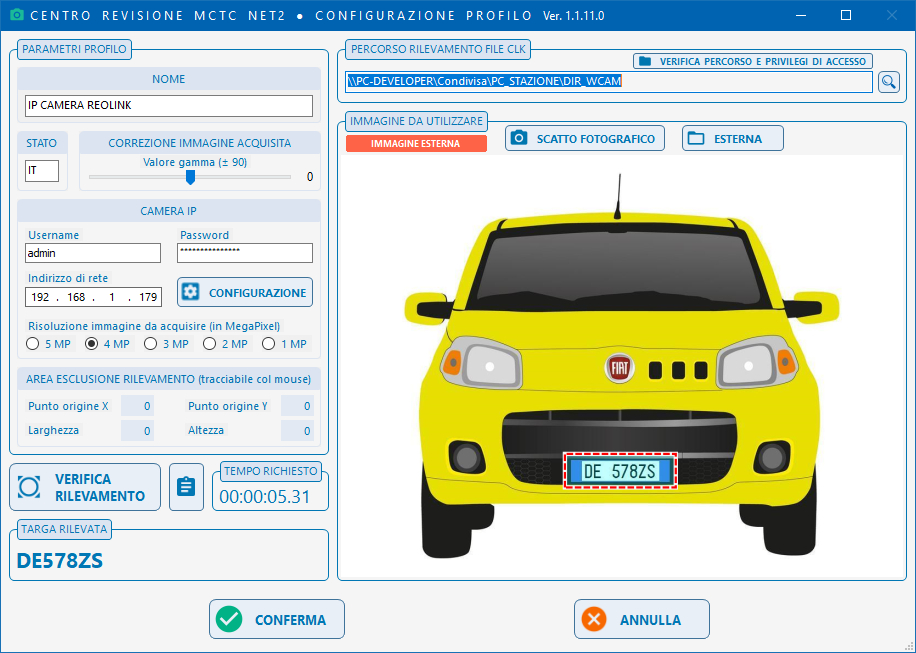This screenshot has width=916, height=653.
Task: Click the profile name field IP CAMERA REOLINK
Action: [168, 106]
